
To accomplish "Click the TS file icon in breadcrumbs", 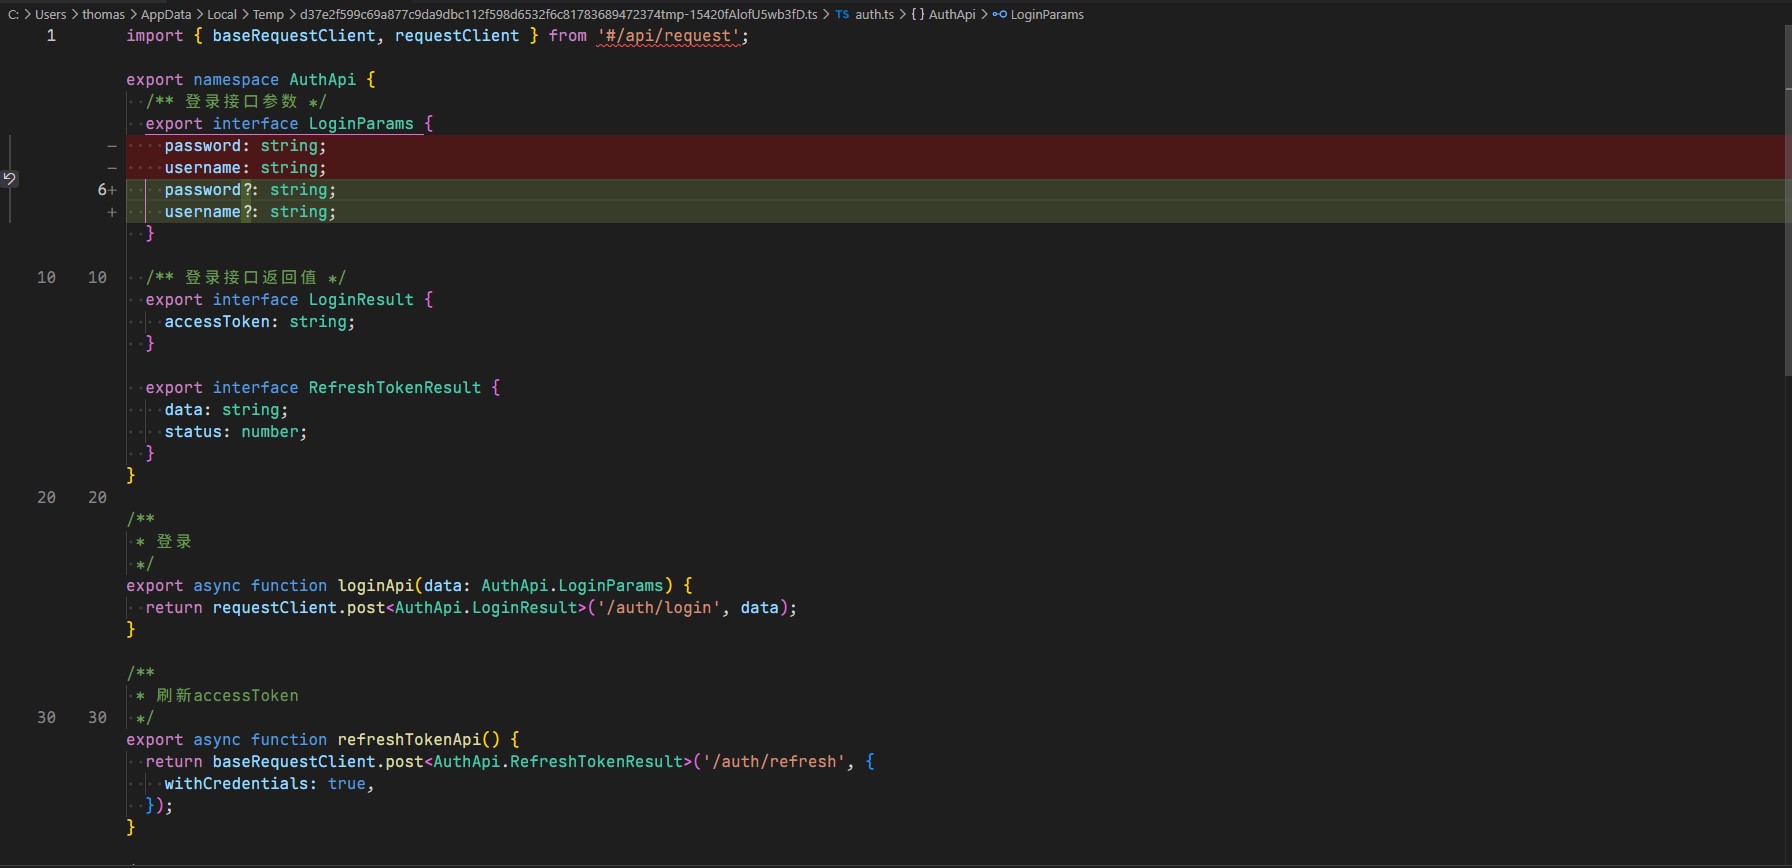I will coord(842,15).
